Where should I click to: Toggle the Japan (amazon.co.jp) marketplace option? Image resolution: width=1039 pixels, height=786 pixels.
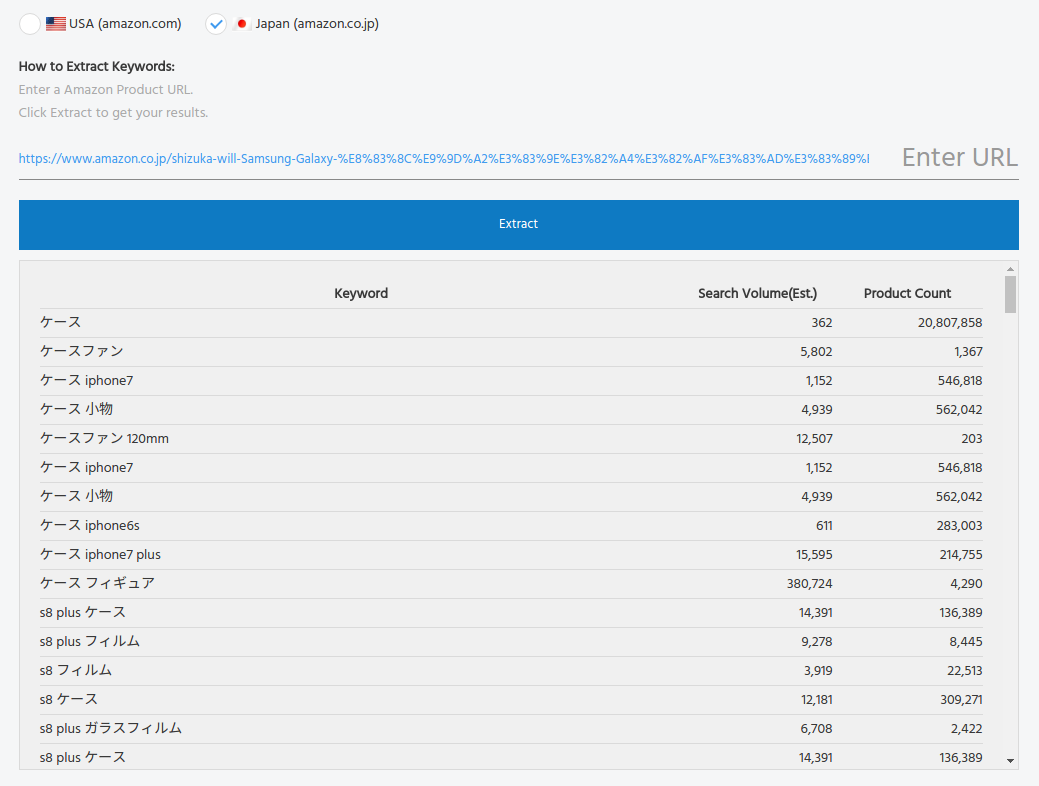click(x=216, y=24)
